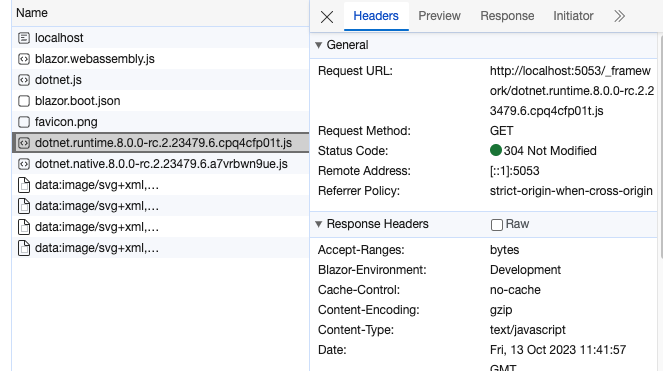The height and width of the screenshot is (371, 663).
Task: Click the Content-Encoding header label
Action: point(369,310)
